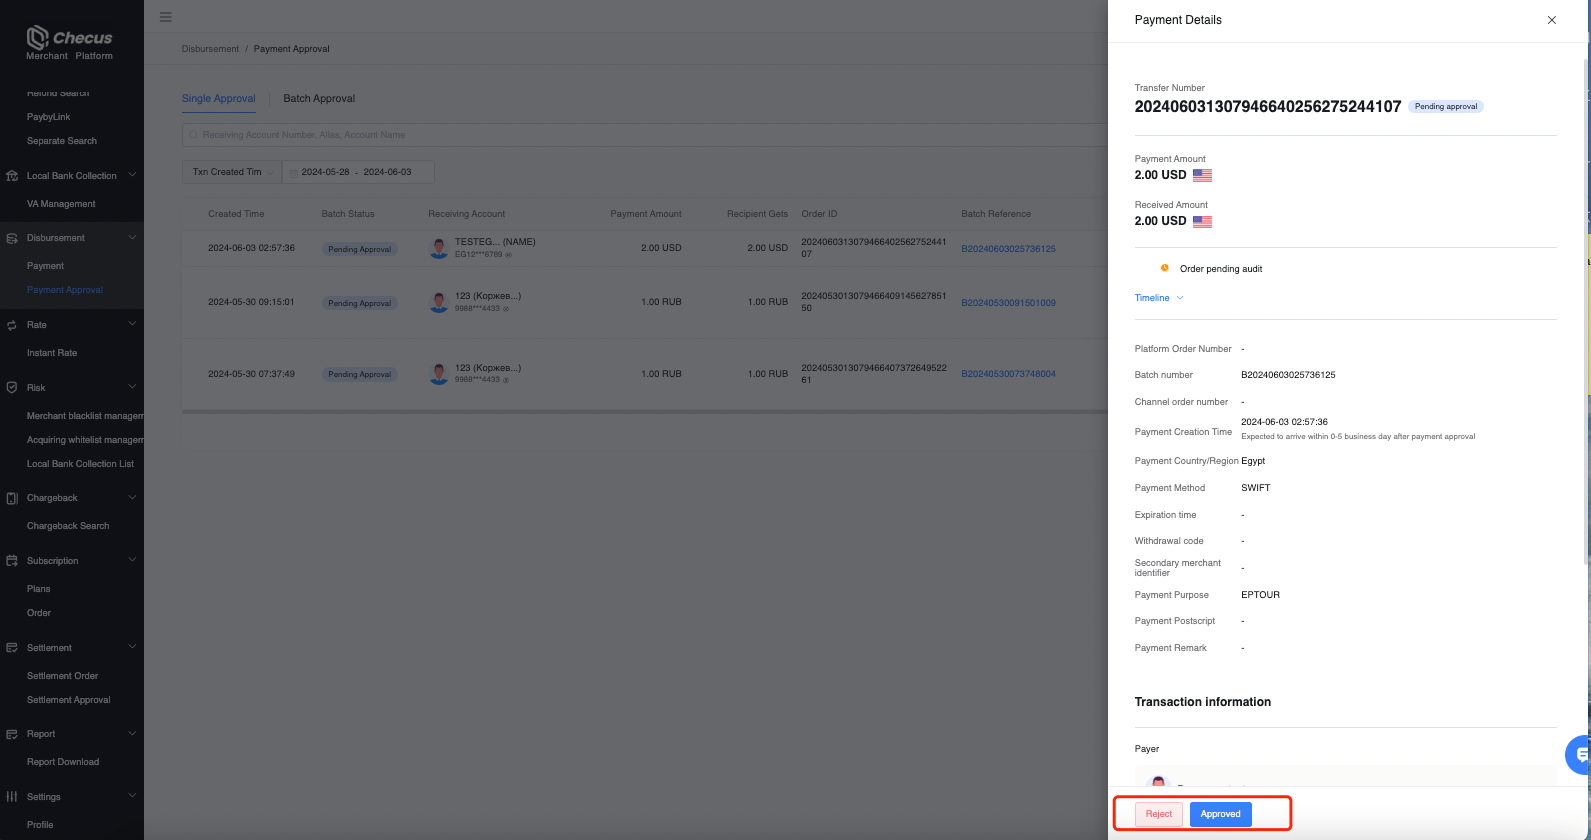Click the 2024-05-28 start date field
This screenshot has height=840, width=1591.
(x=326, y=172)
